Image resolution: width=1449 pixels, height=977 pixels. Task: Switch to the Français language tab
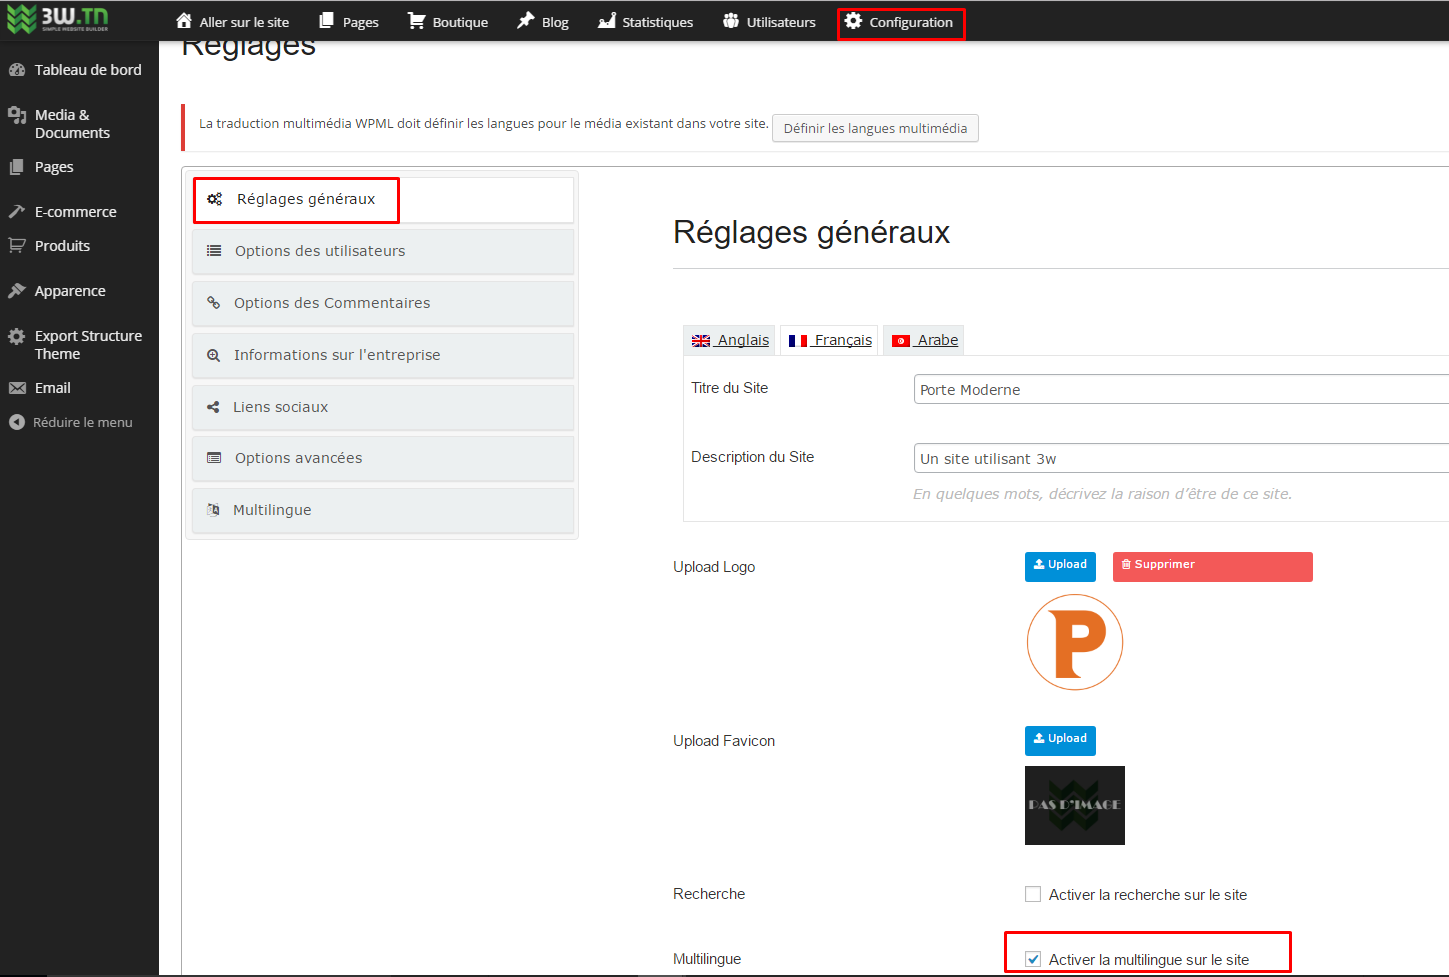tap(829, 340)
